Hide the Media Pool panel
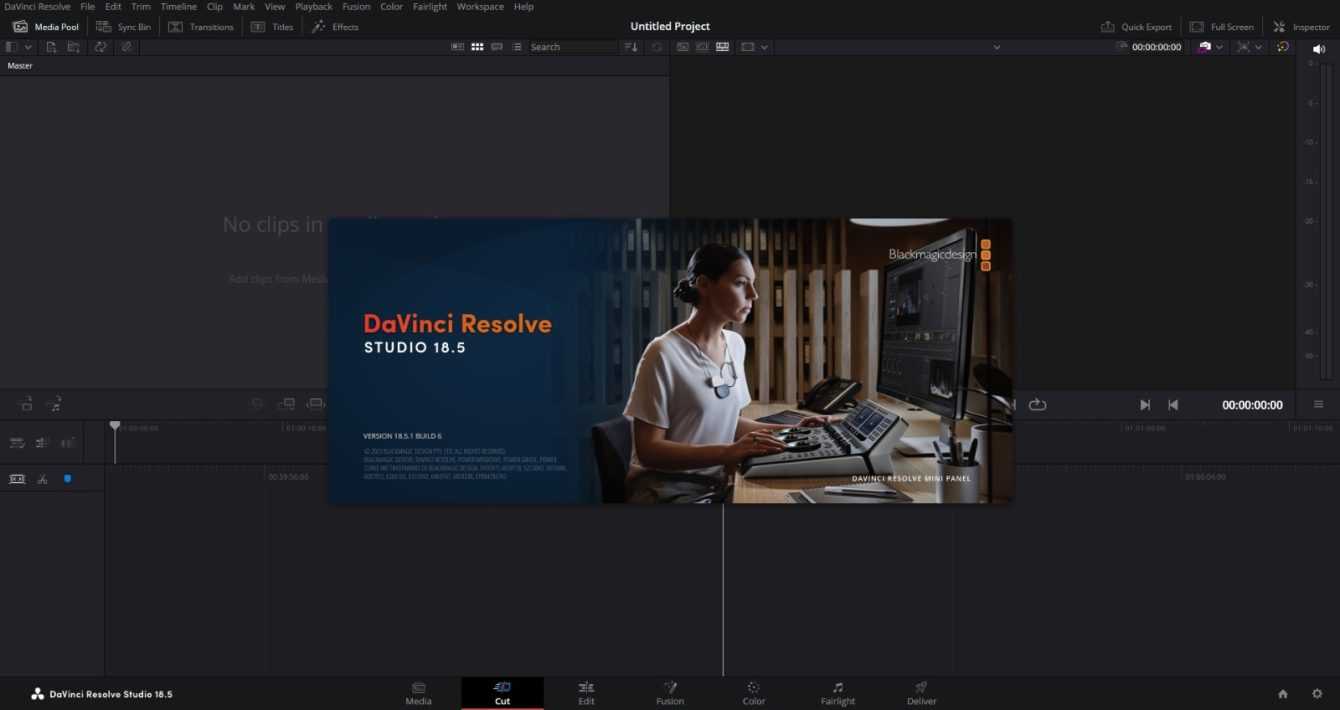 click(45, 26)
